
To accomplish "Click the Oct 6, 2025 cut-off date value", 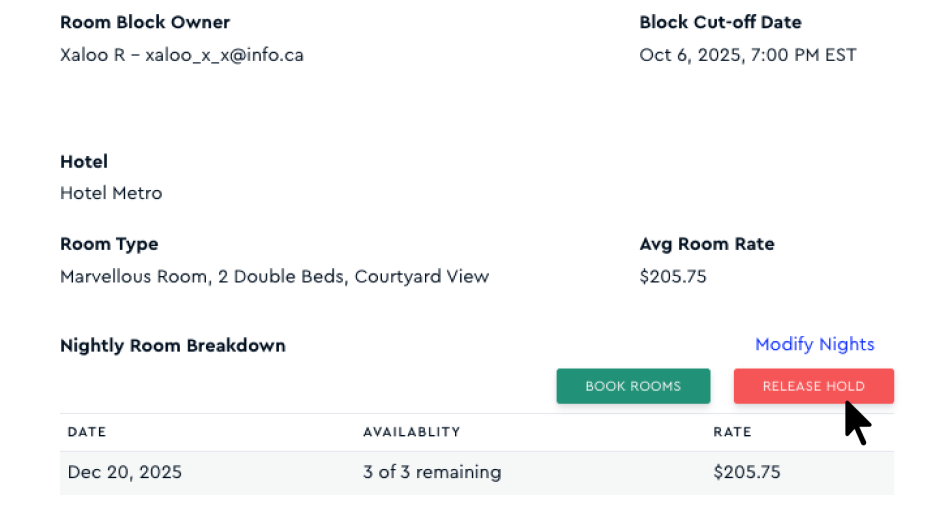I will click(747, 55).
